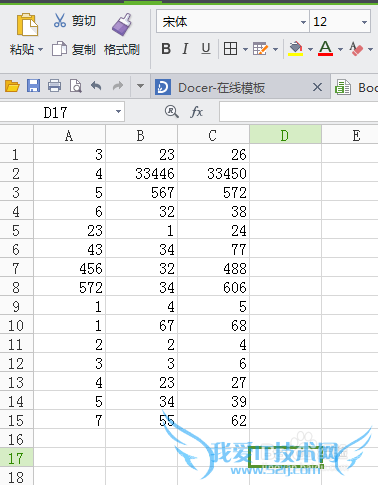This screenshot has height=485, width=378.
Task: Select cell containing 62
Action: [213, 420]
